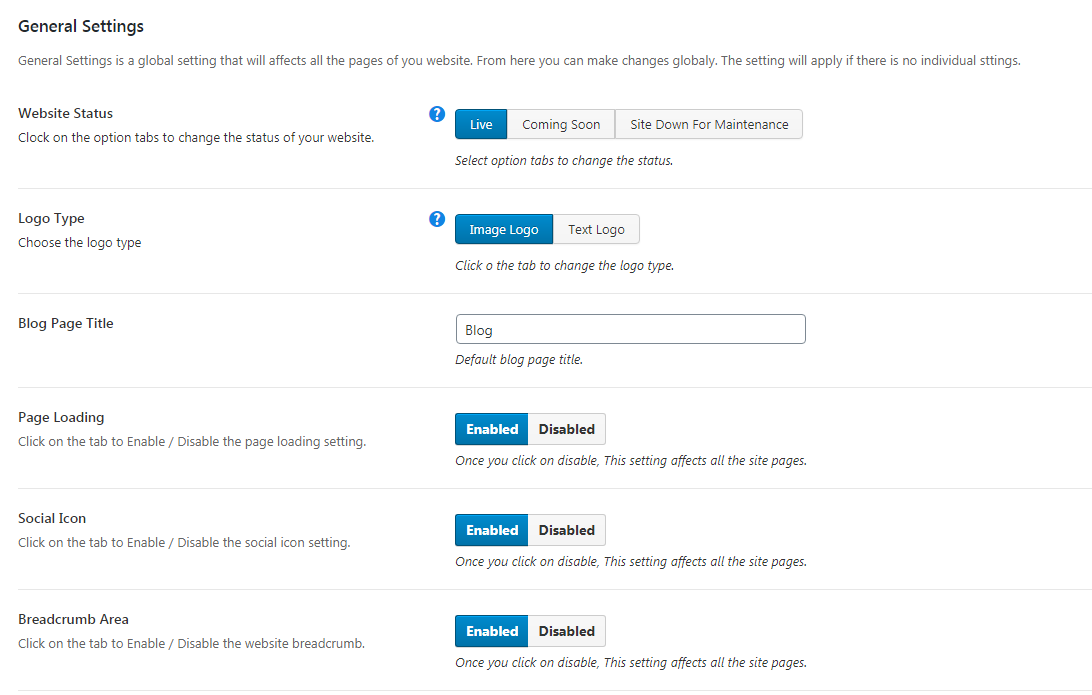Enable the Social Icon setting
This screenshot has height=695, width=1092.
(x=492, y=530)
